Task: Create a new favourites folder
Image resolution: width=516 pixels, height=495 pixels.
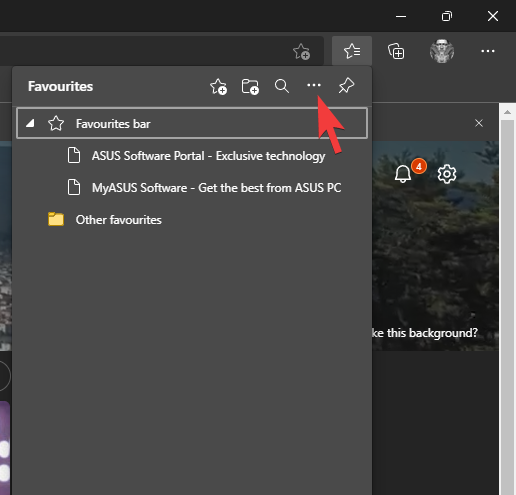Action: point(250,86)
